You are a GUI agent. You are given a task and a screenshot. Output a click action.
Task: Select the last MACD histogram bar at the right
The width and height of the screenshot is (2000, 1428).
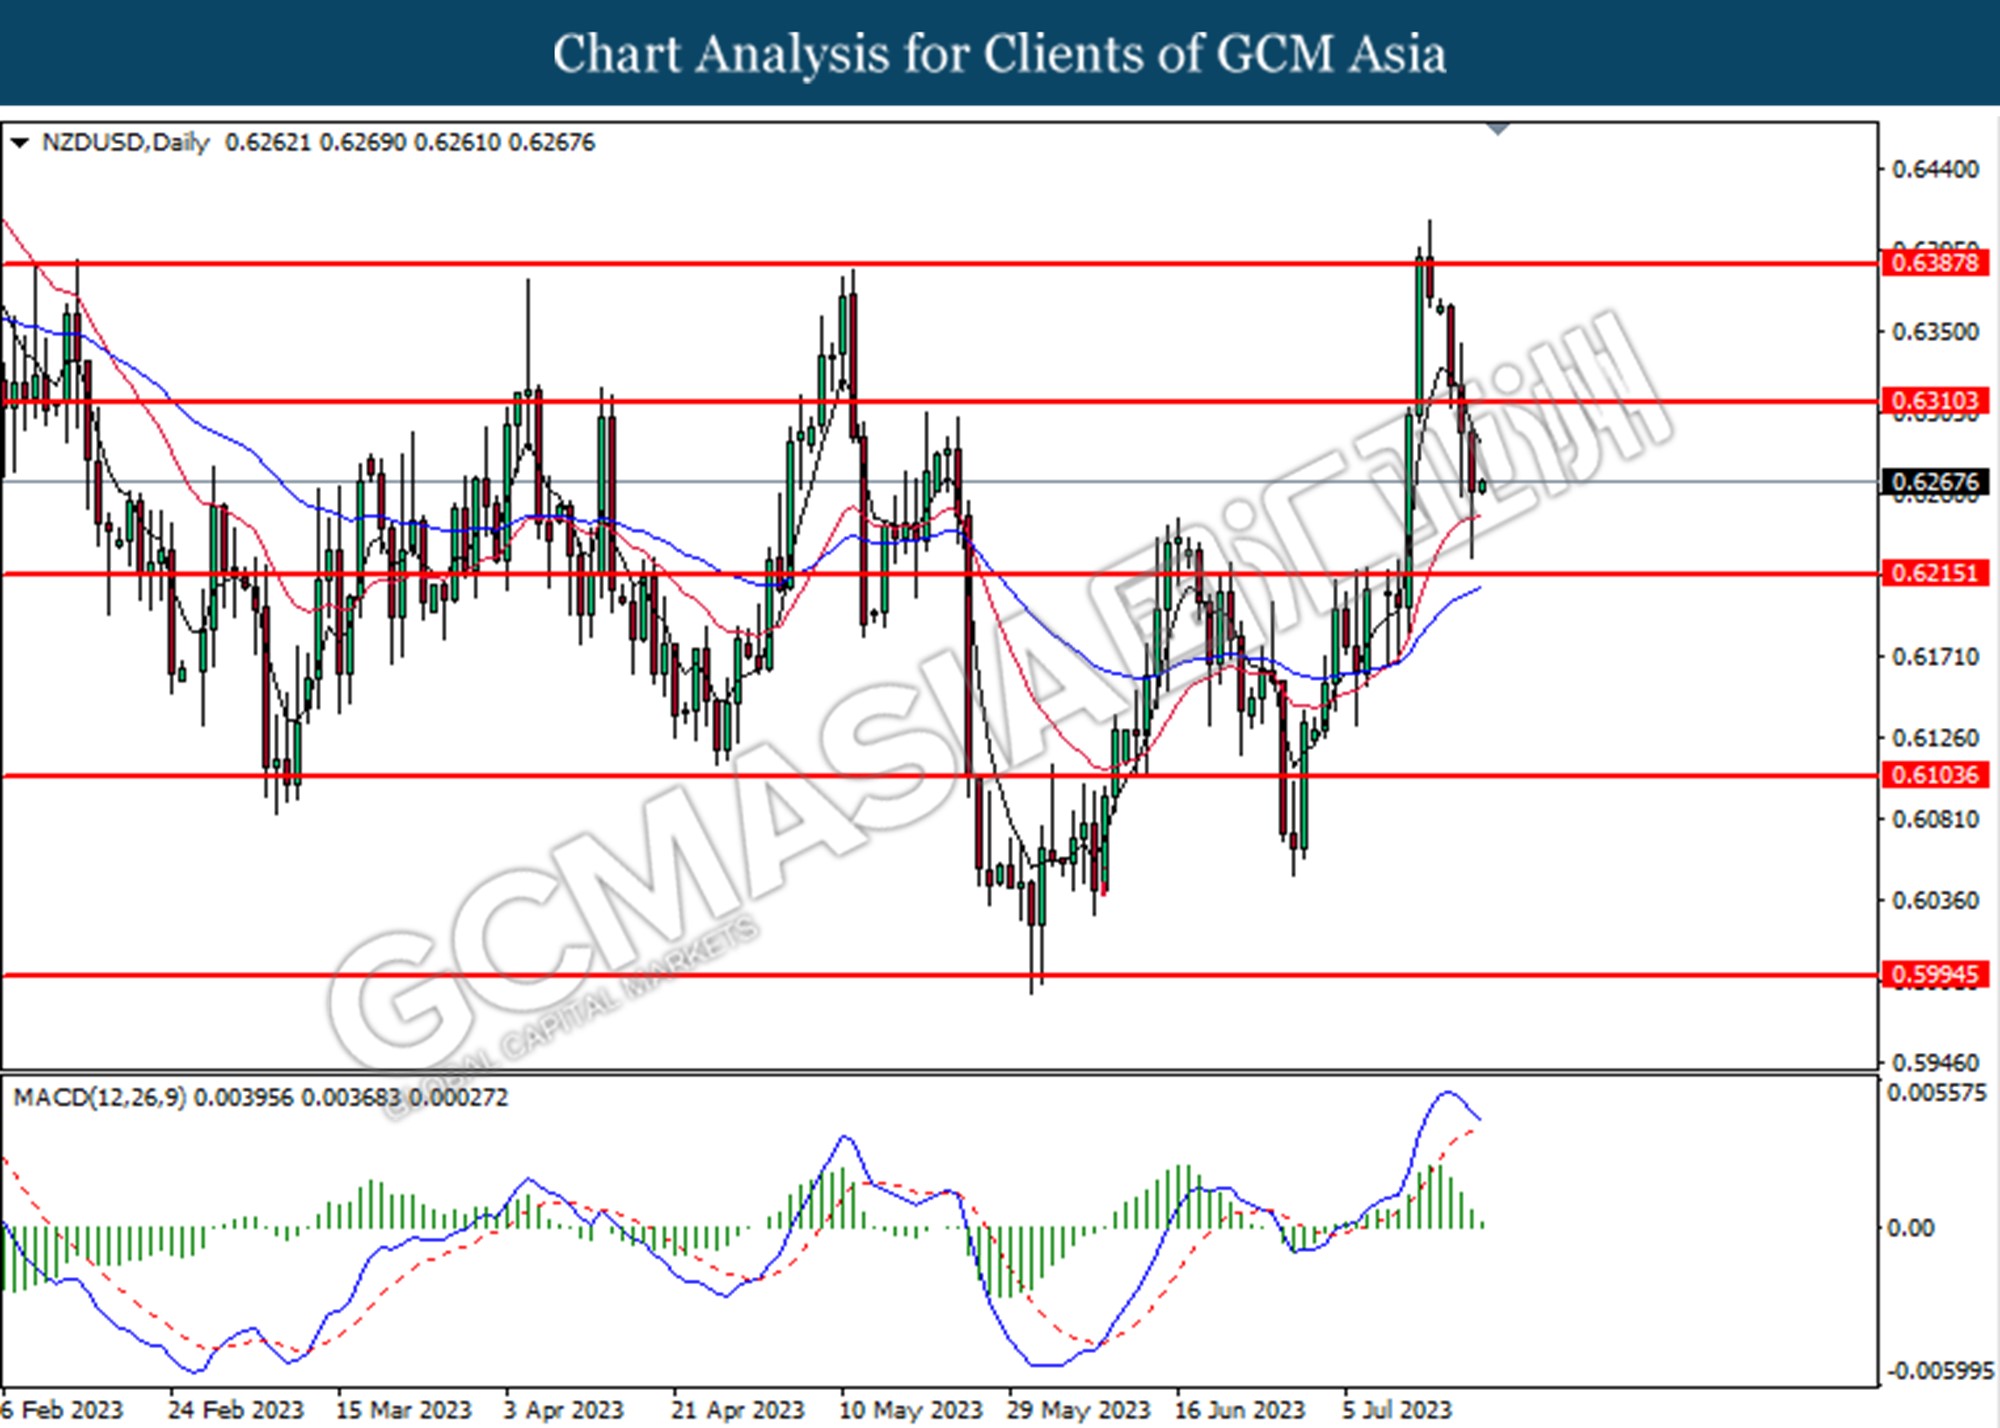1482,1223
